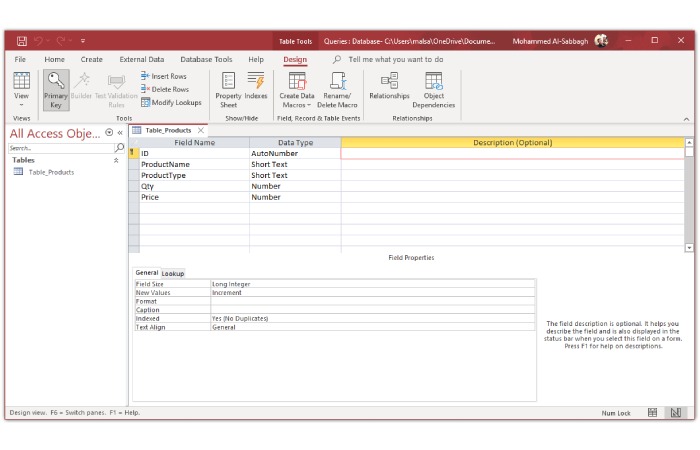Toggle the Indexes window
700x450 pixels.
coord(256,86)
